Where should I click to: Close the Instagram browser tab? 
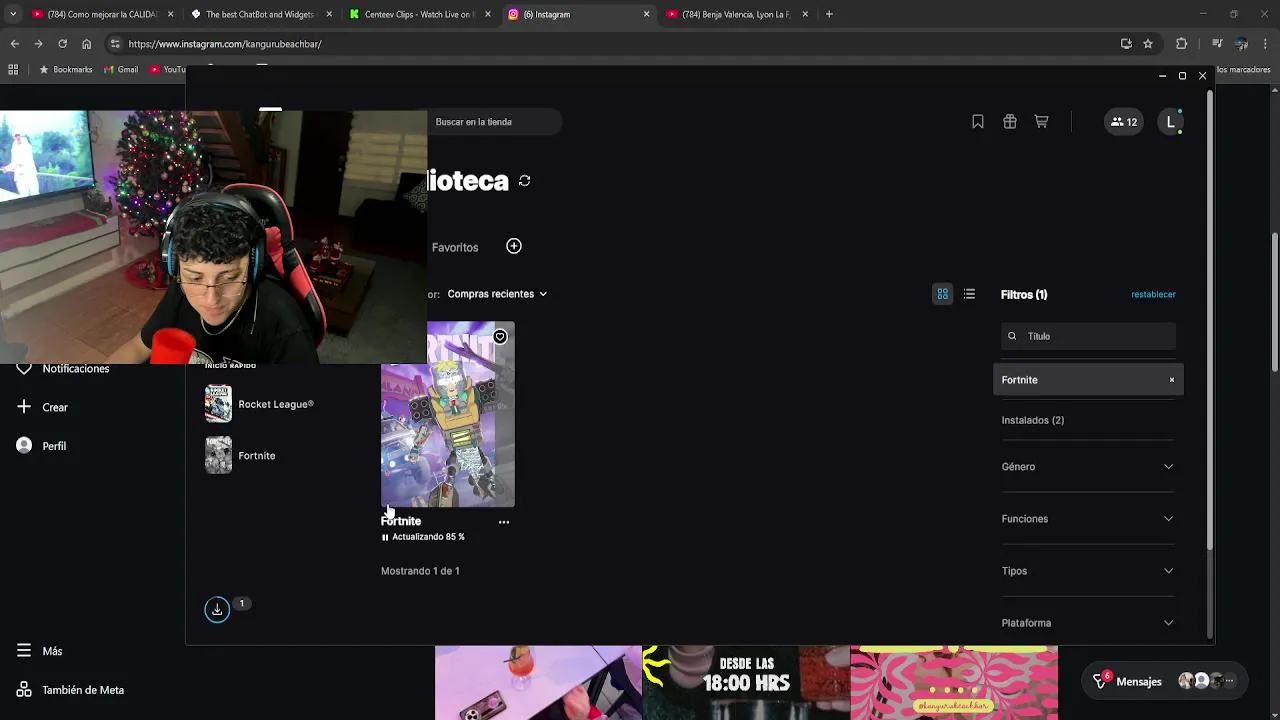point(646,14)
